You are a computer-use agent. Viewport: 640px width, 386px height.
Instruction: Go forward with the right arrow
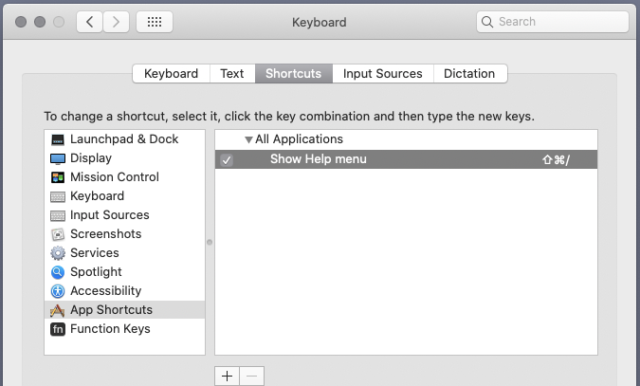point(116,22)
